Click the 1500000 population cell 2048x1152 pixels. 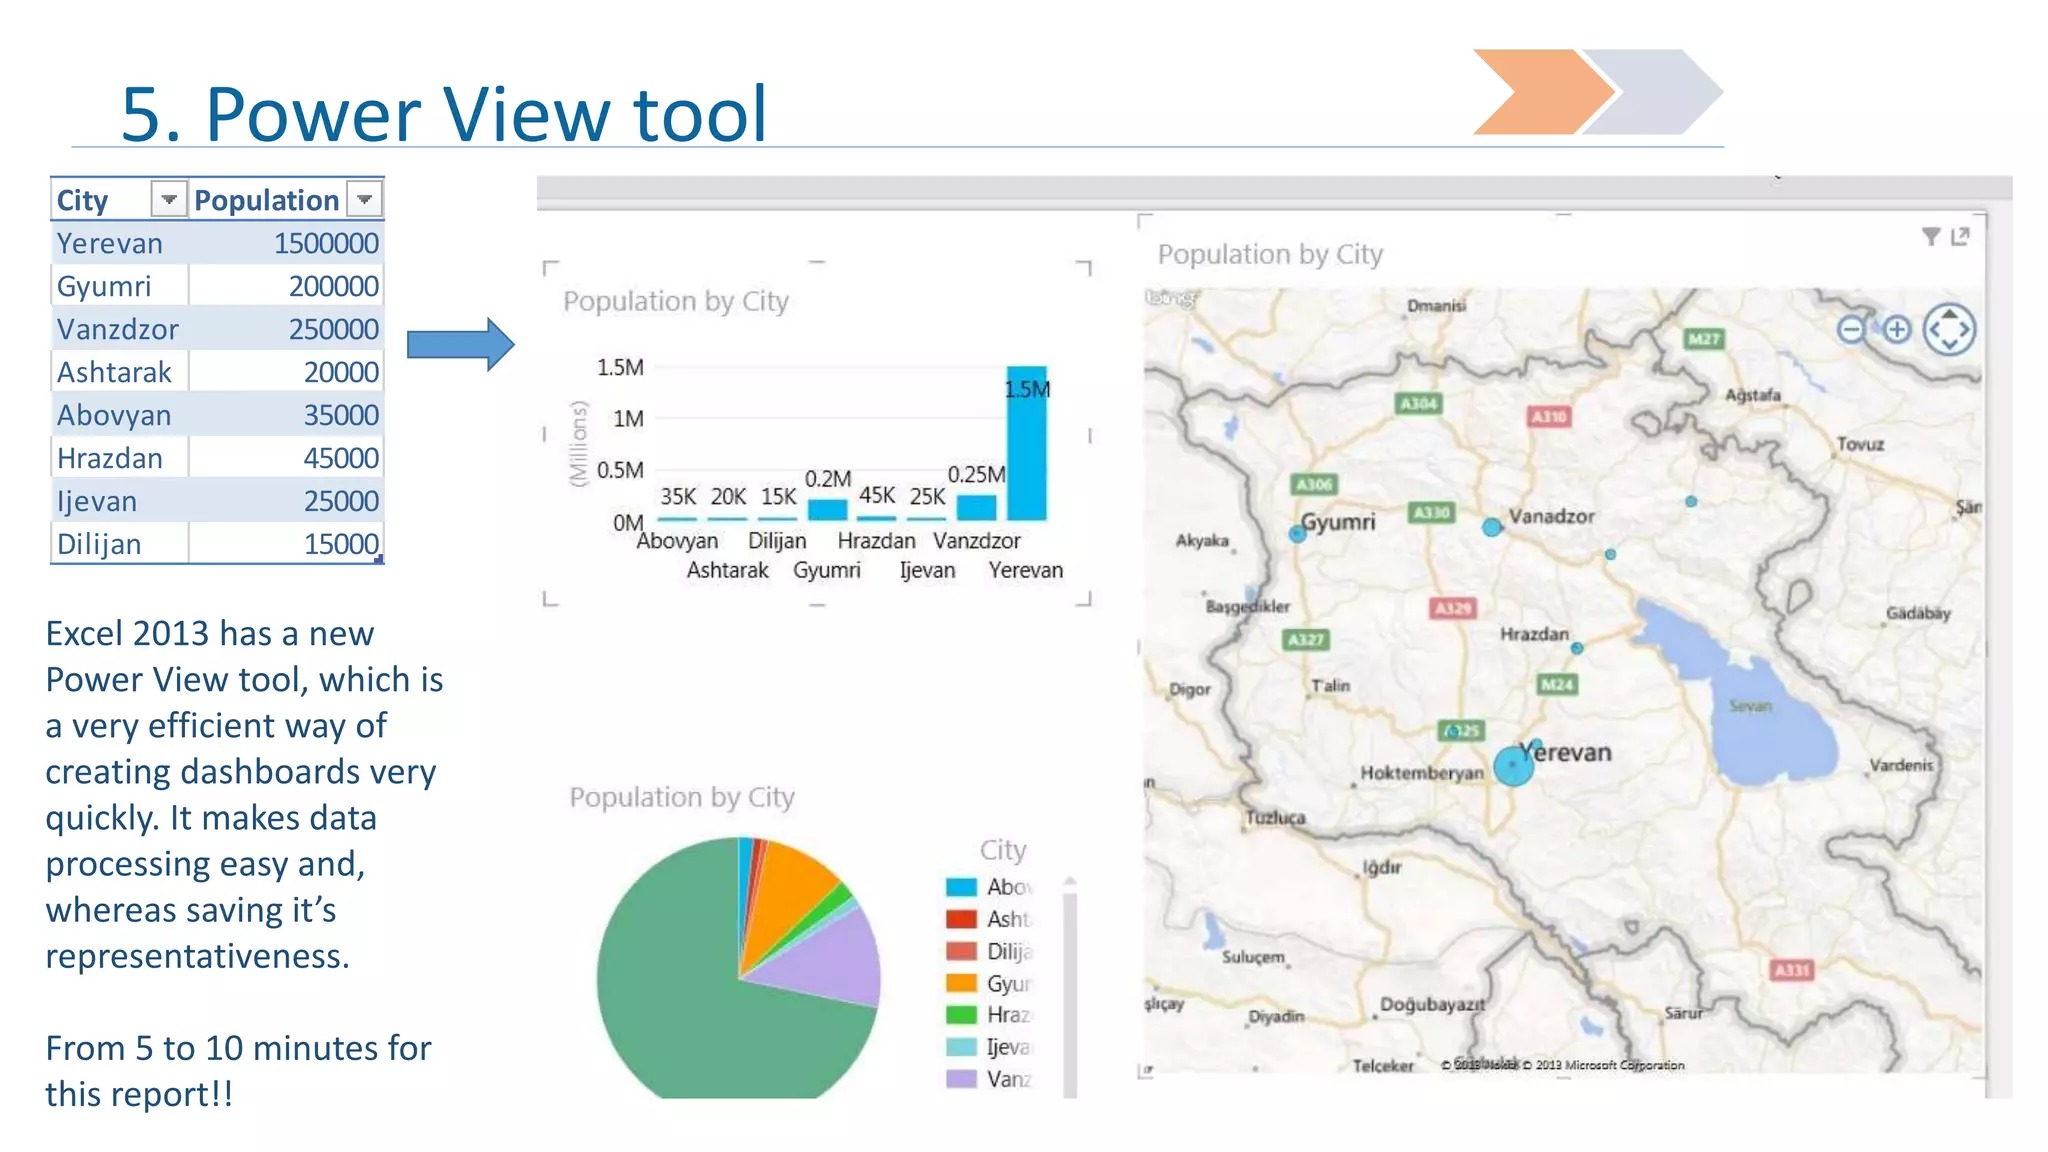pos(286,243)
